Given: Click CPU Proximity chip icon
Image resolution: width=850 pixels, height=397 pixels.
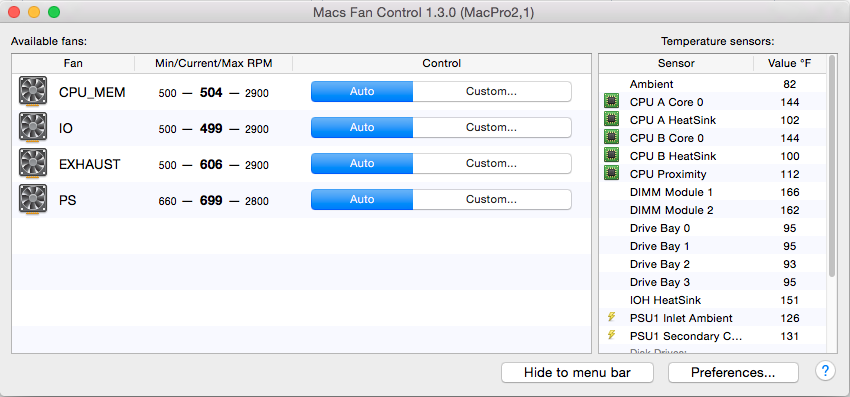Looking at the screenshot, I should (611, 174).
